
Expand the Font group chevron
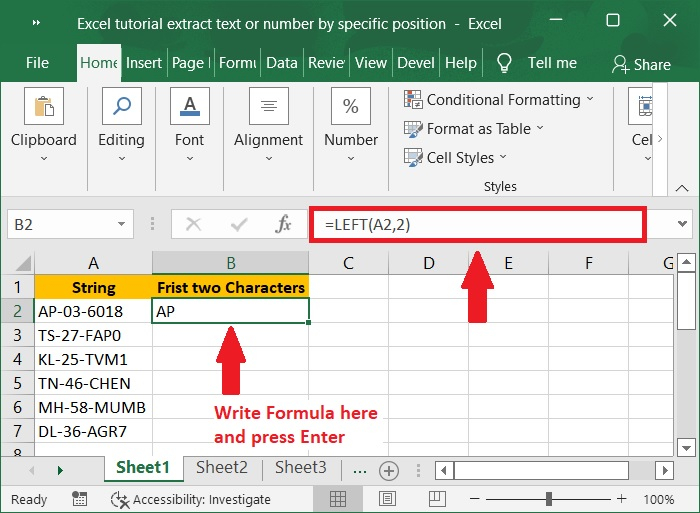pyautogui.click(x=190, y=158)
